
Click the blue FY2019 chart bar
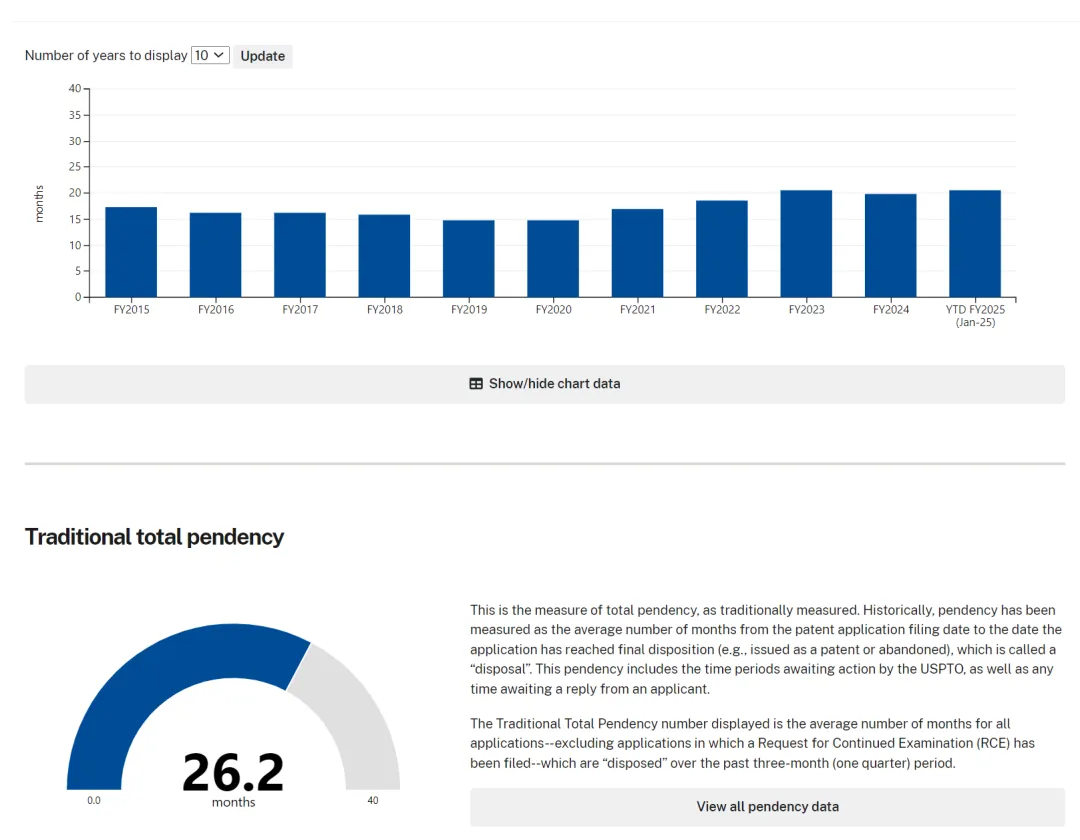(468, 259)
